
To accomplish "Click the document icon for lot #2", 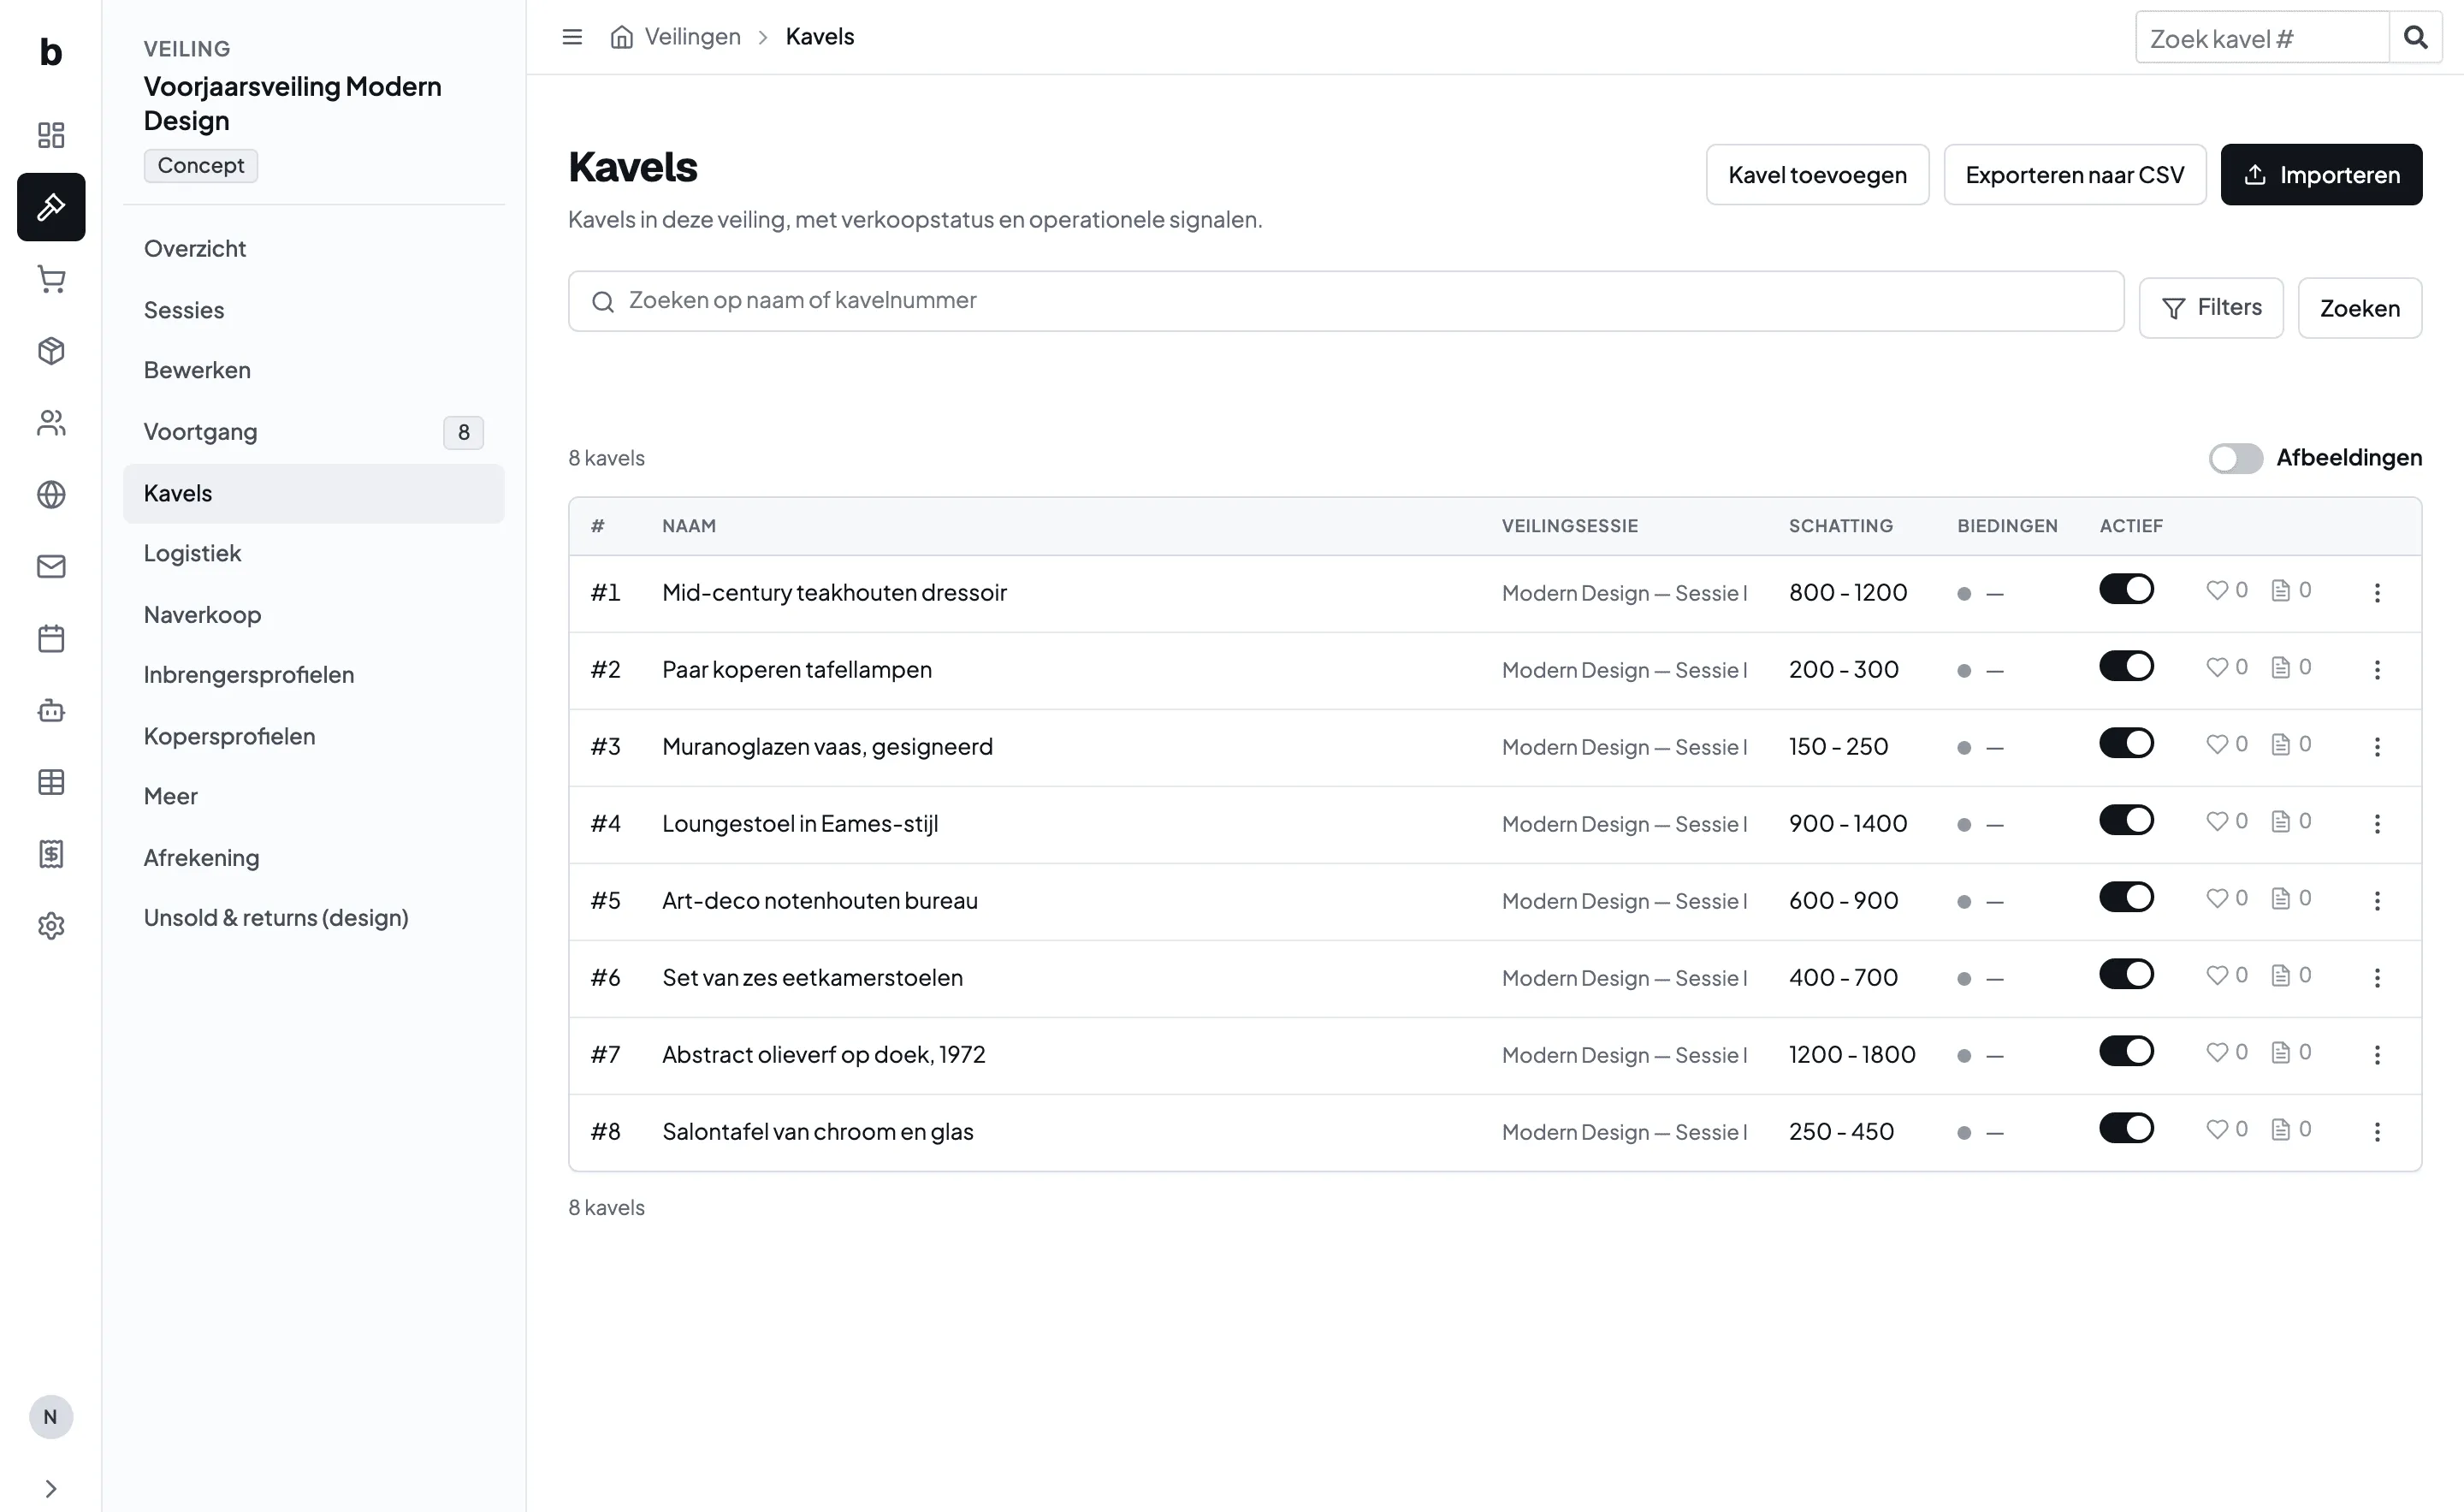I will tap(2281, 667).
